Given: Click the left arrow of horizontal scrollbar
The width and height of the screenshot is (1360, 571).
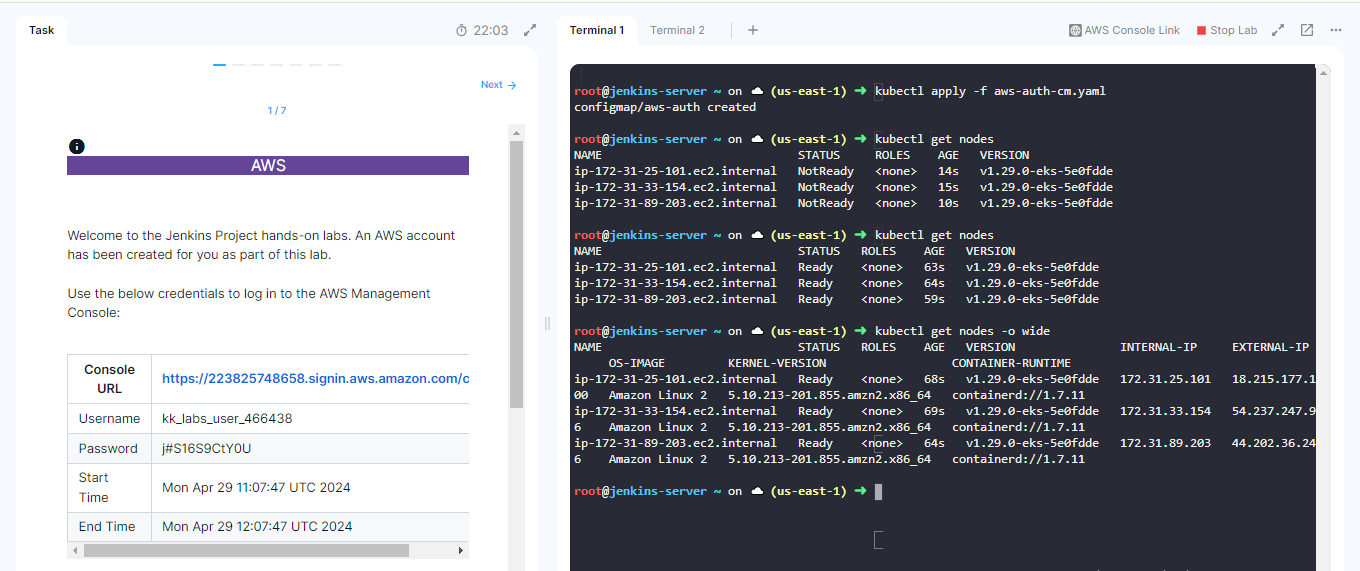Looking at the screenshot, I should (x=74, y=550).
